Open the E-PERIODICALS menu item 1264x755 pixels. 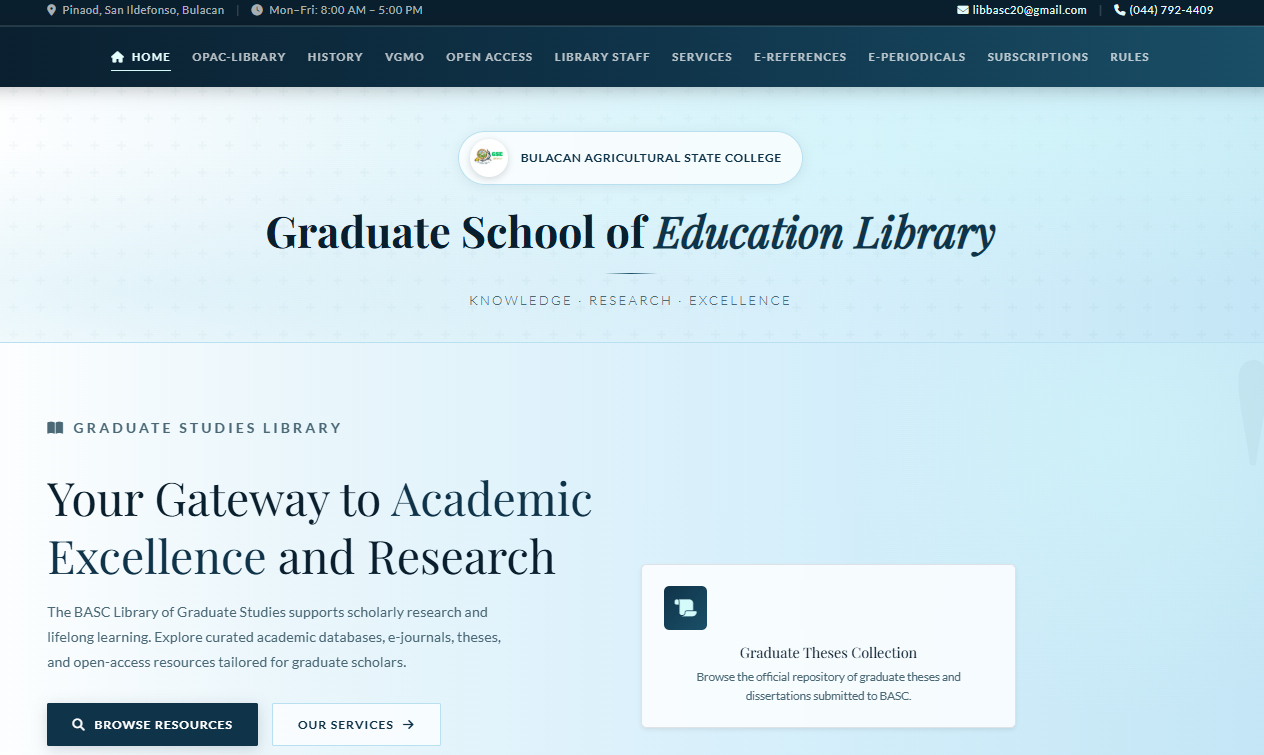[x=917, y=57]
